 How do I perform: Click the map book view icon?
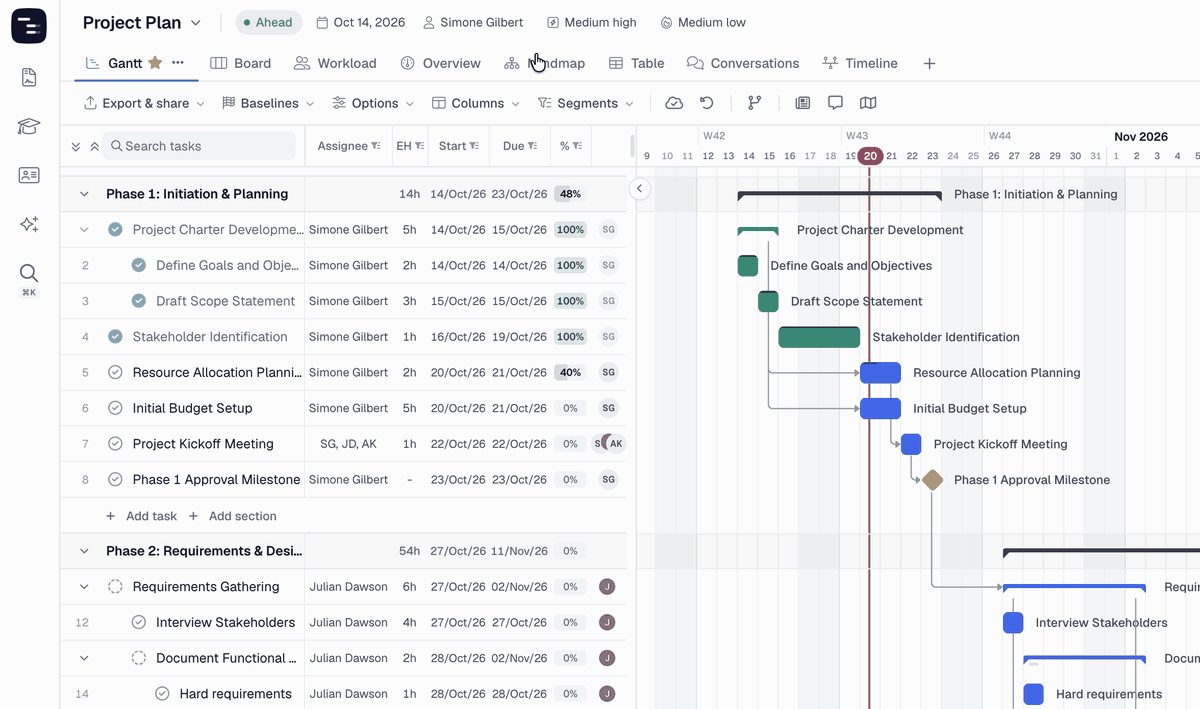[x=868, y=103]
